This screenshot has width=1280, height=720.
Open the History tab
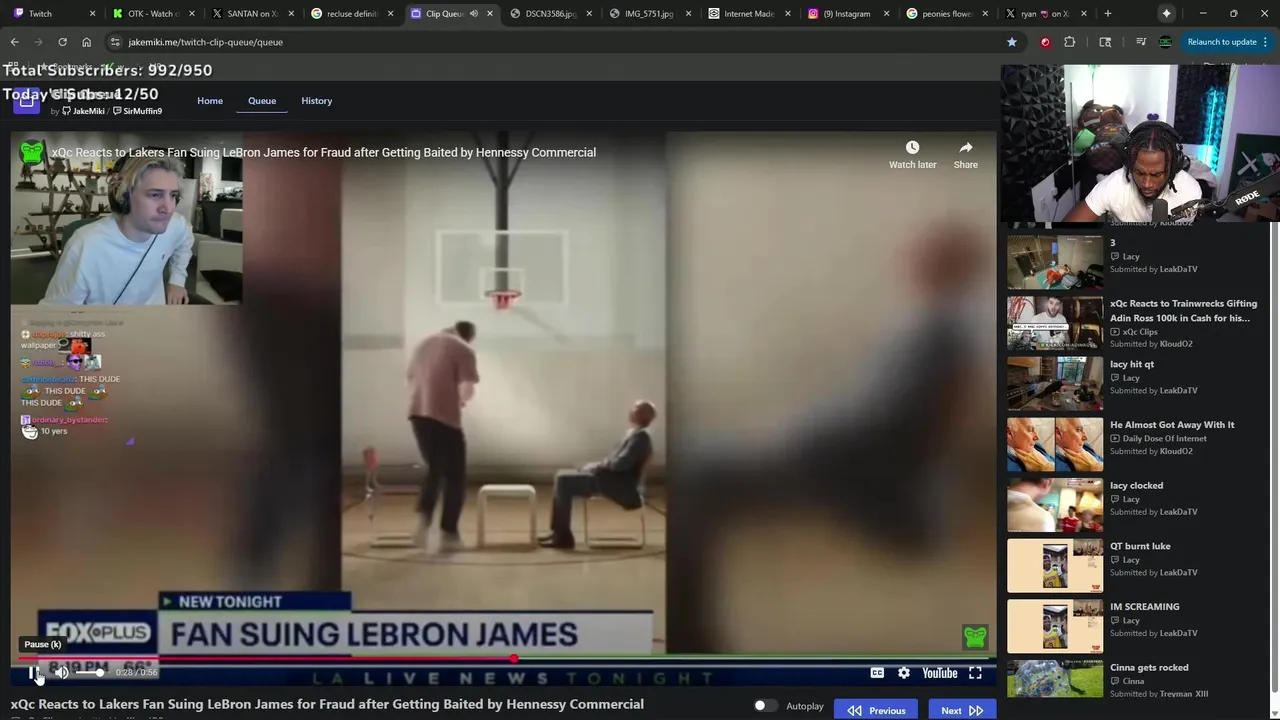point(317,101)
